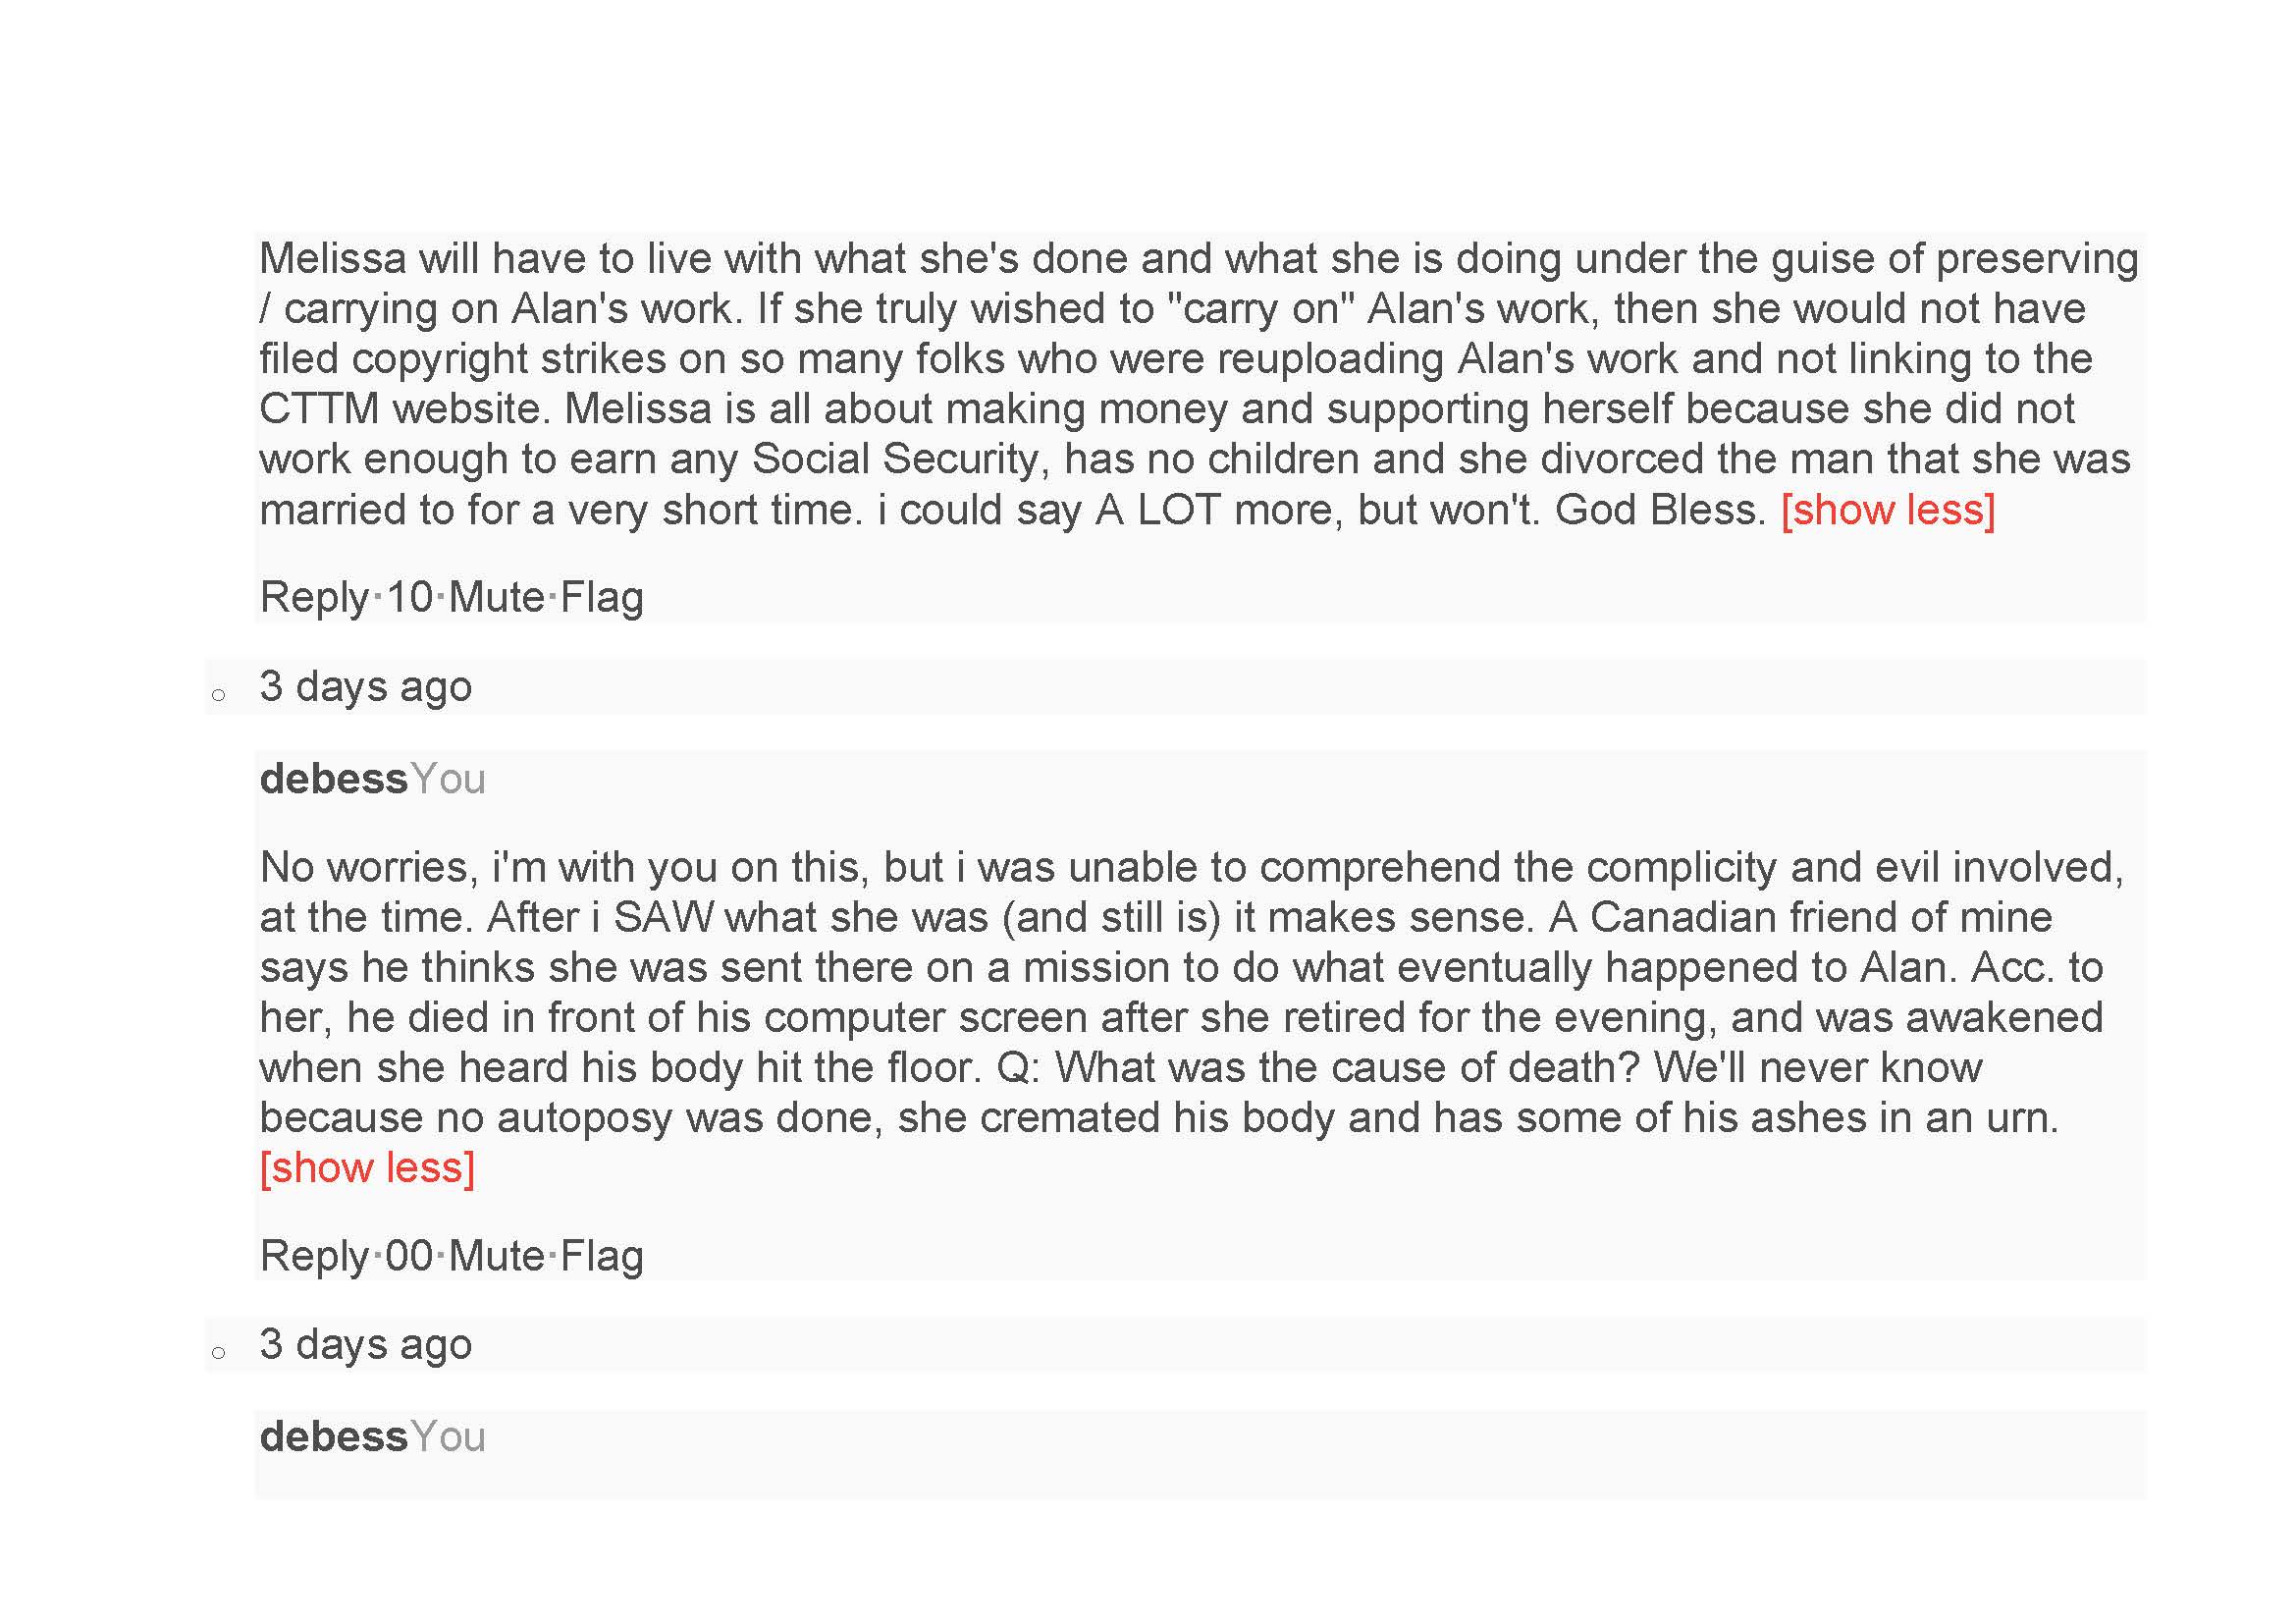
Task: Click bullet marker beside the No worries timestamp
Action: [219, 695]
